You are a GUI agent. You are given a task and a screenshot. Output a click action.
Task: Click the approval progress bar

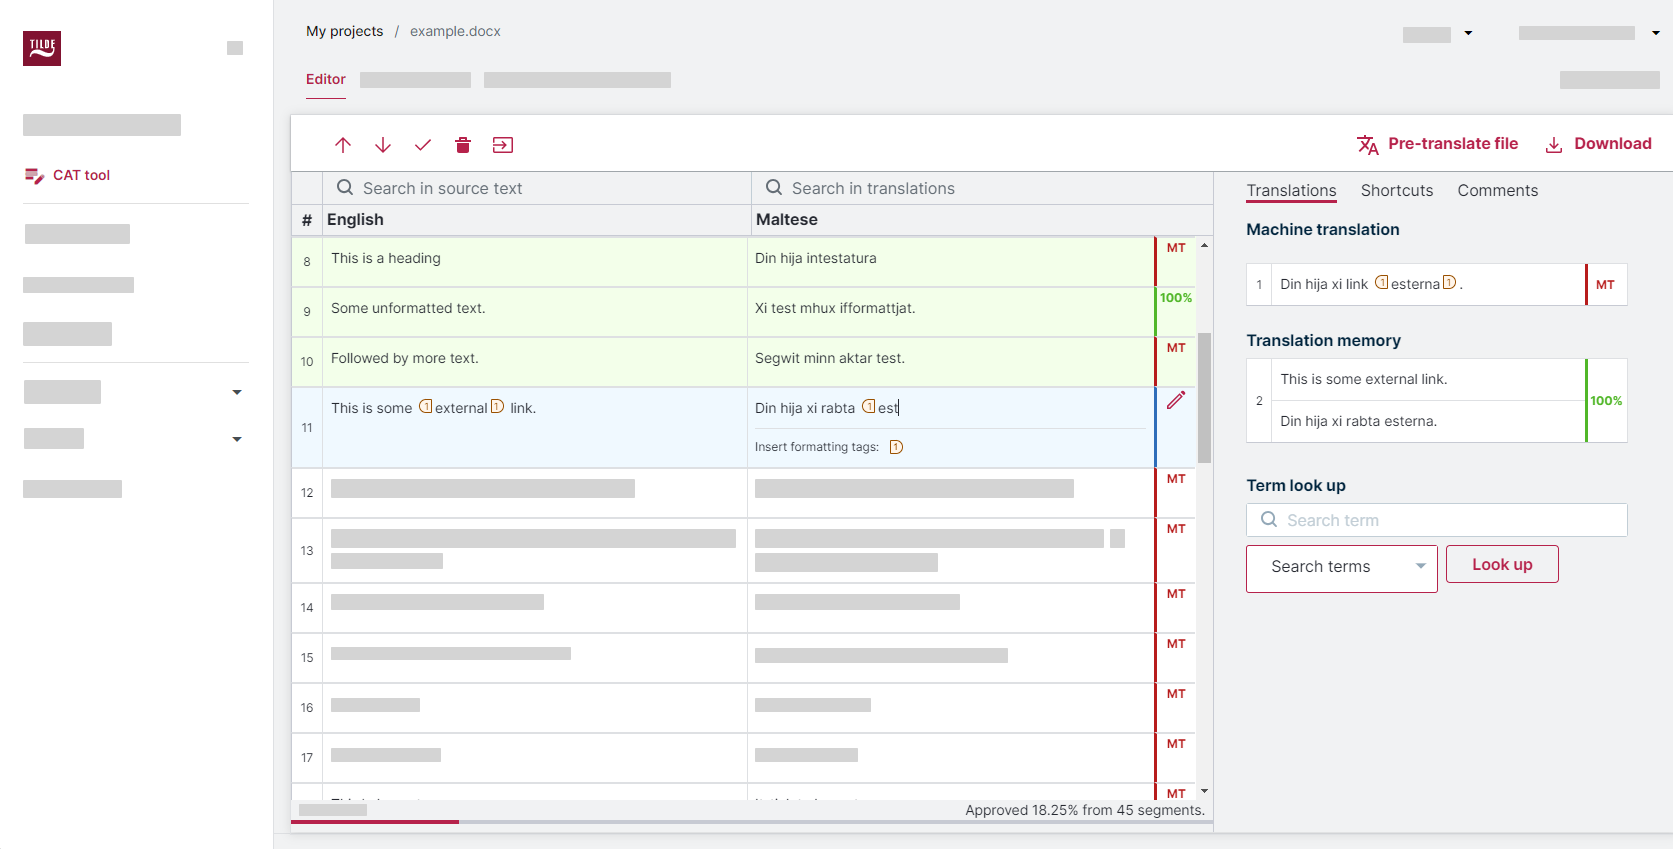[x=752, y=822]
